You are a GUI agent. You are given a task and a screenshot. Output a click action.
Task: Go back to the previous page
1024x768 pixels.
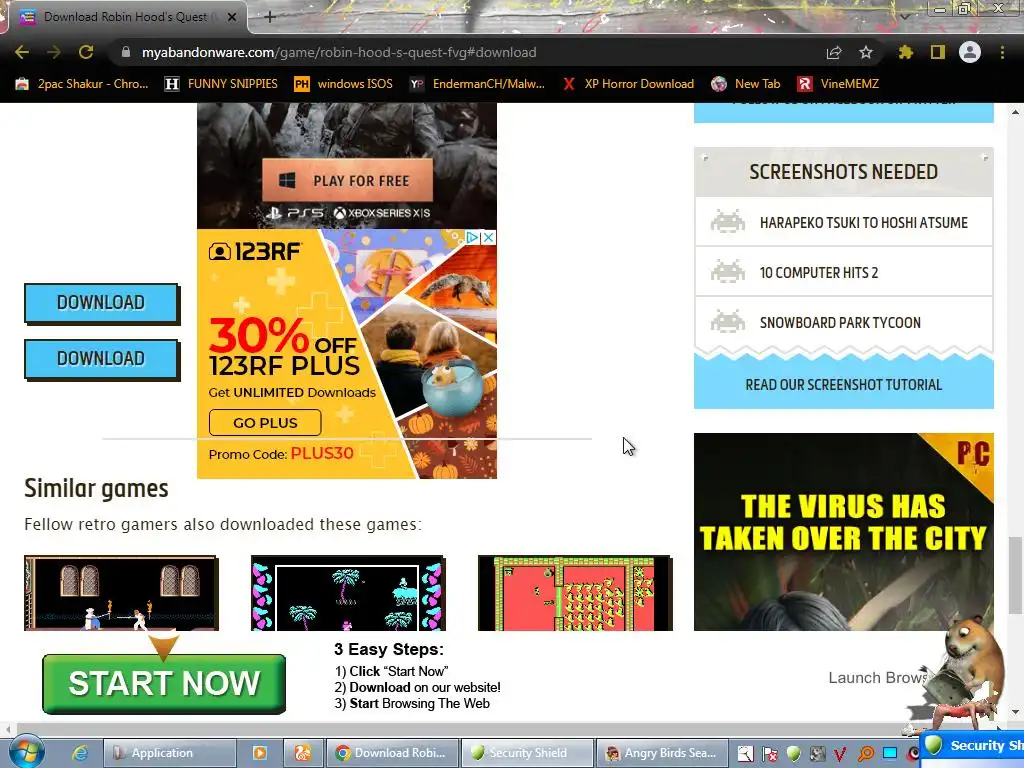pos(22,52)
